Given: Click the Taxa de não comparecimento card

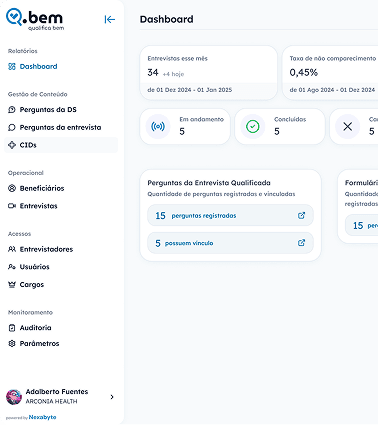Looking at the screenshot, I should click(330, 73).
